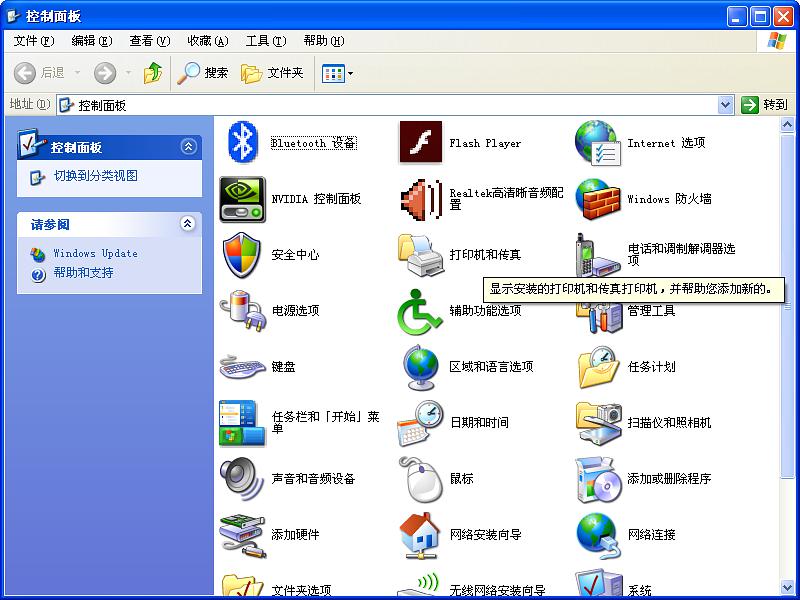Open the Flash Player icon
800x600 pixels.
coord(420,142)
